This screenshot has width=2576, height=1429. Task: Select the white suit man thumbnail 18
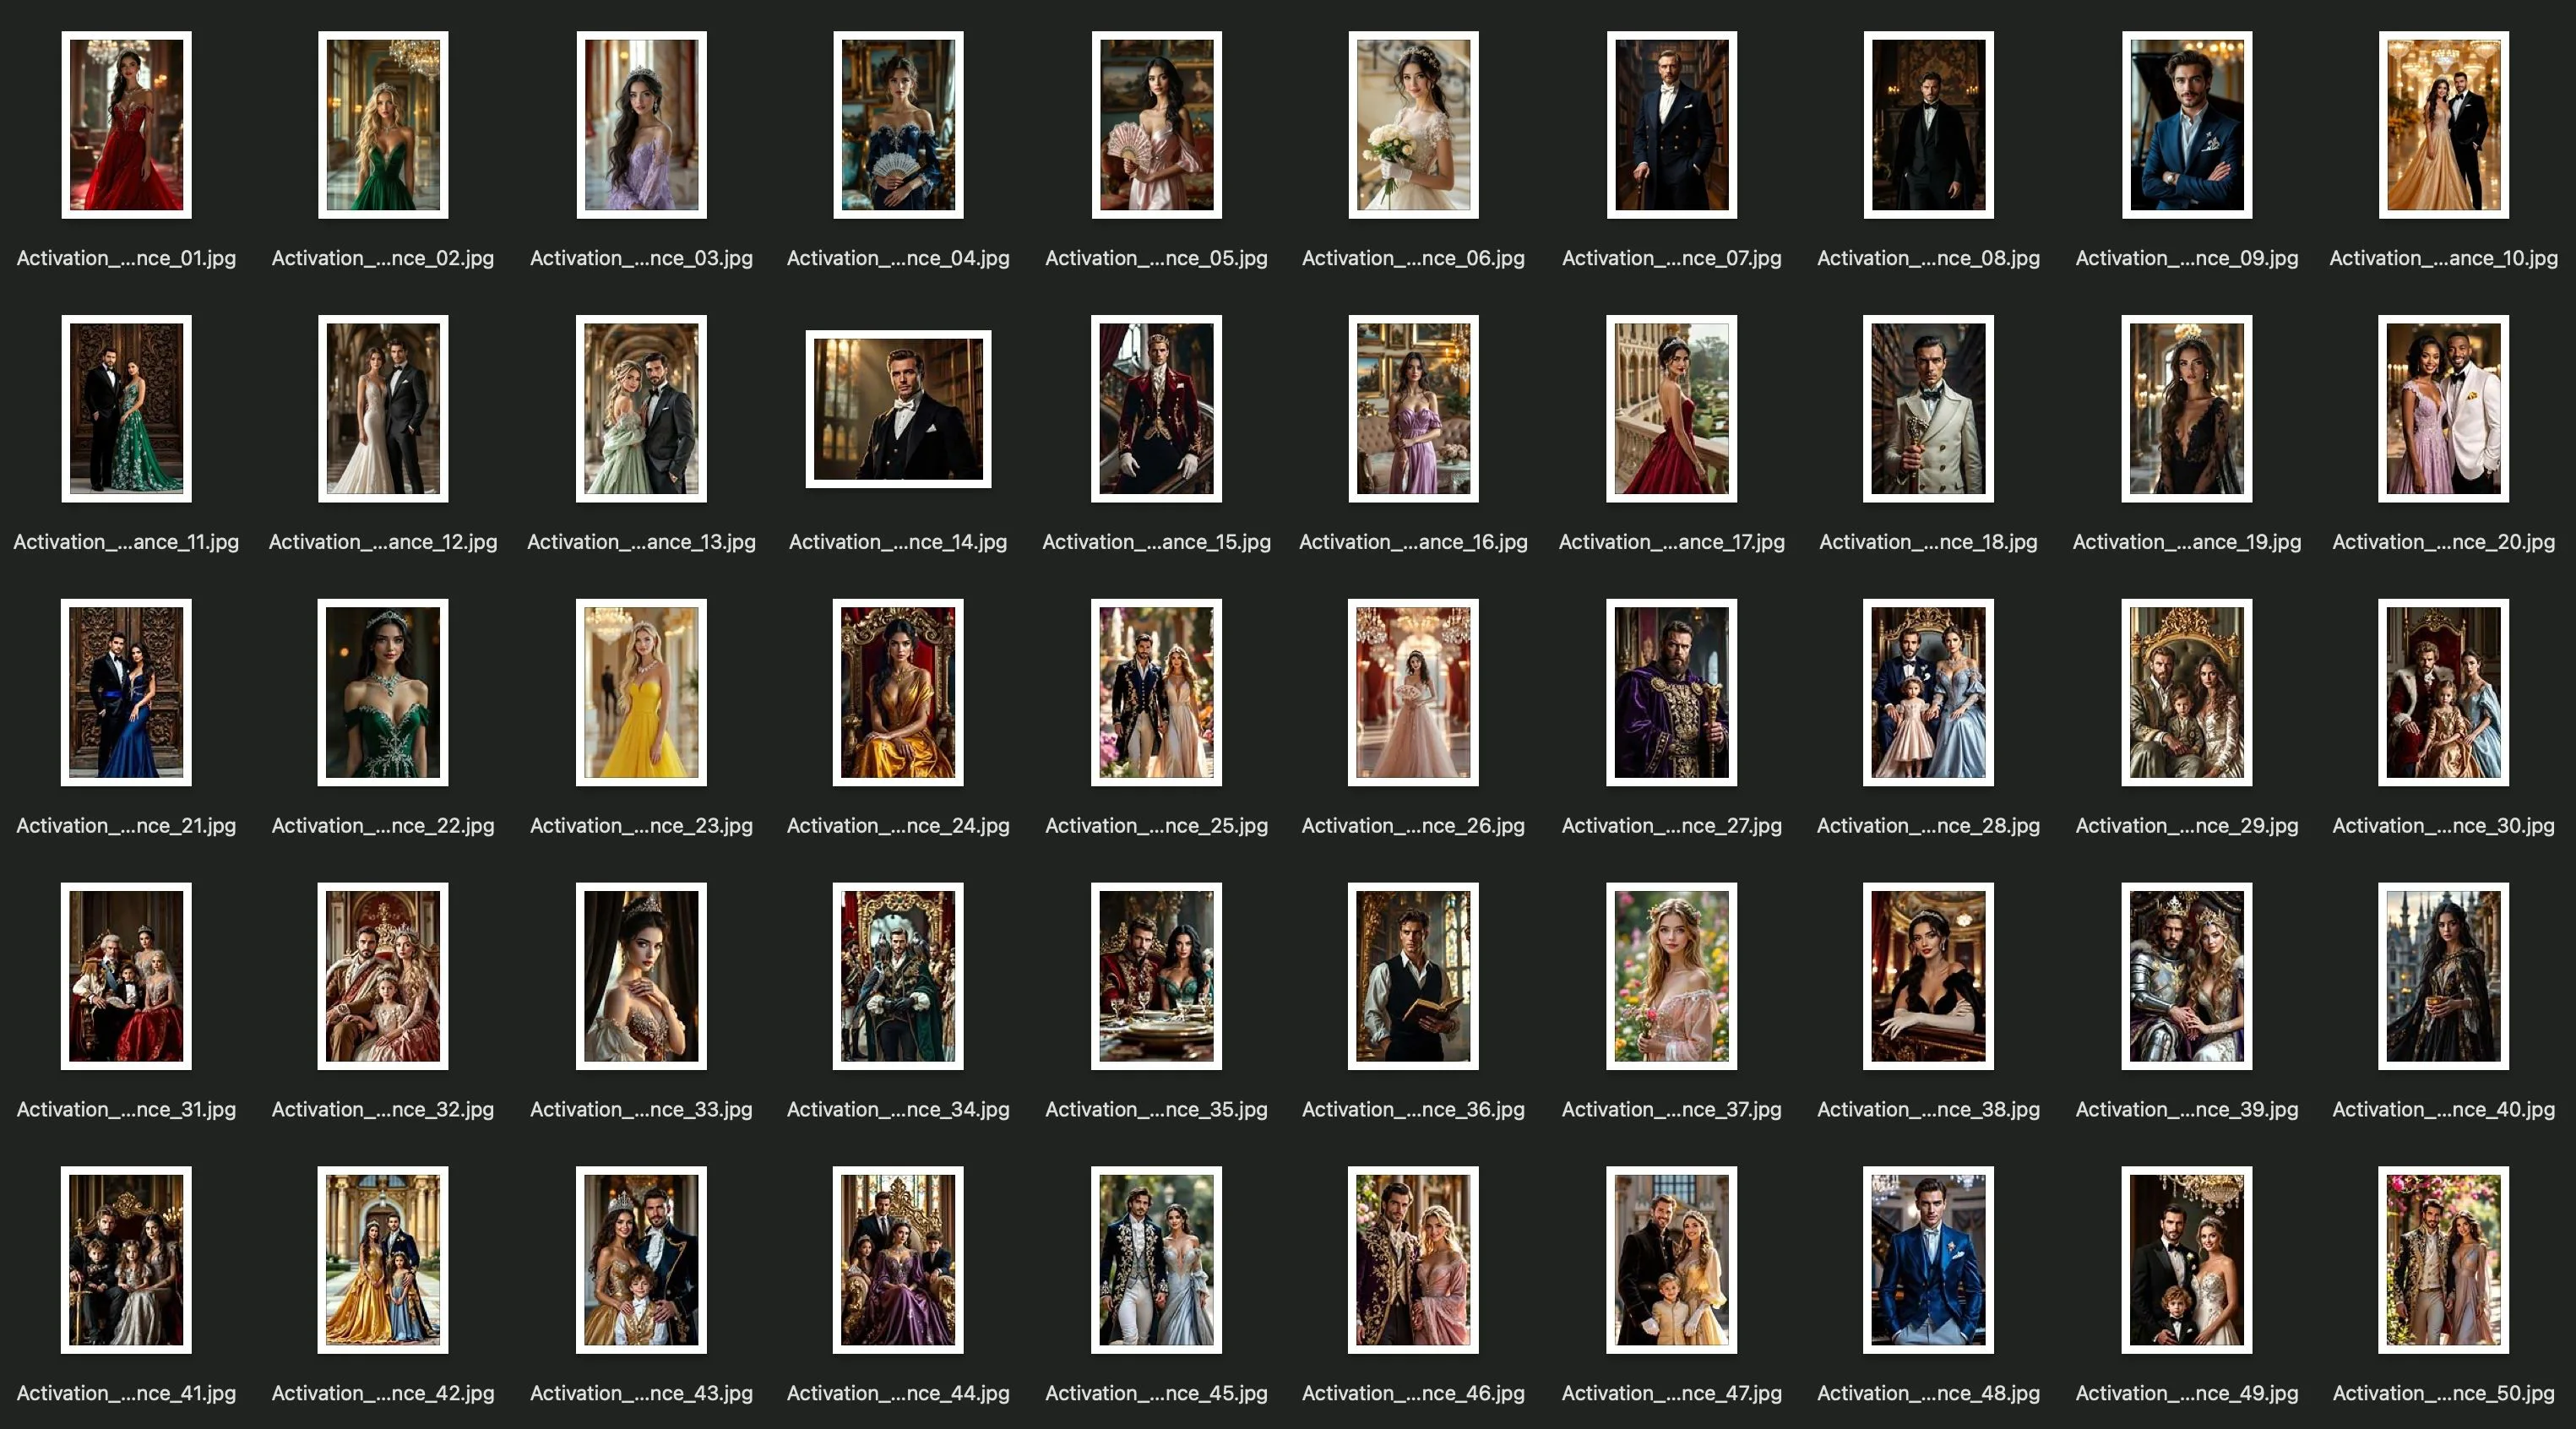tap(1928, 409)
